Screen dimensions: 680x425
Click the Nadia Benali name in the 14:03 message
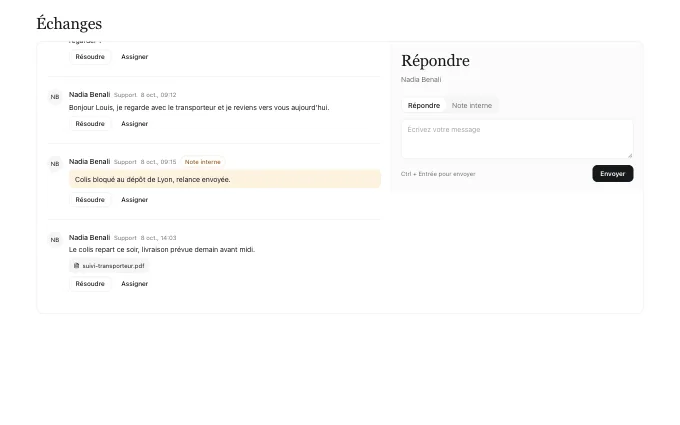click(89, 238)
